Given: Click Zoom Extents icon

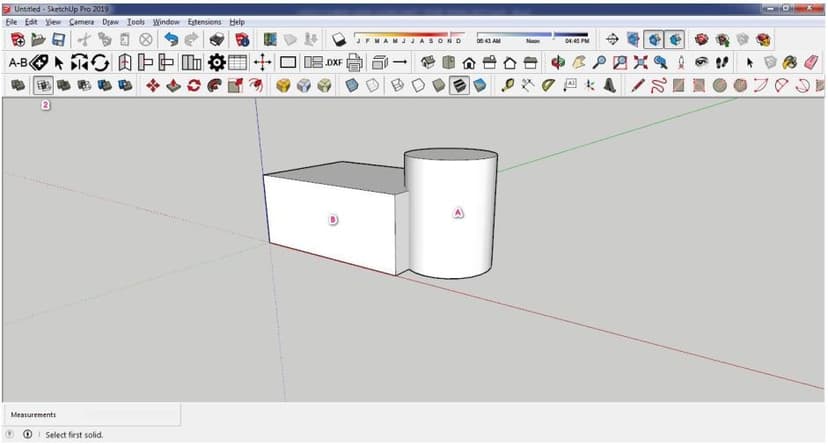Looking at the screenshot, I should click(x=641, y=62).
